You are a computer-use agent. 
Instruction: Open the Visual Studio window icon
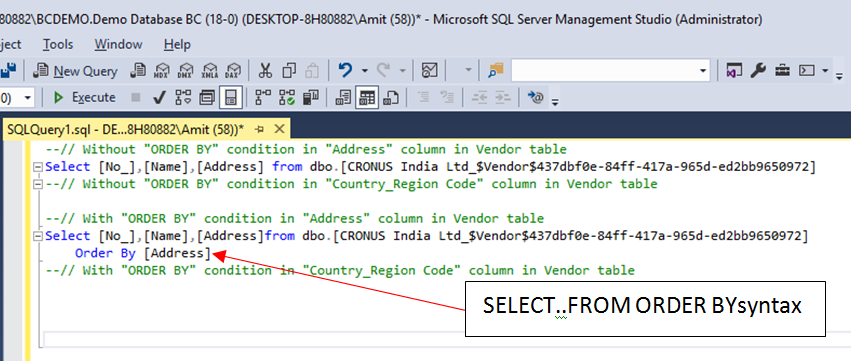[x=734, y=71]
